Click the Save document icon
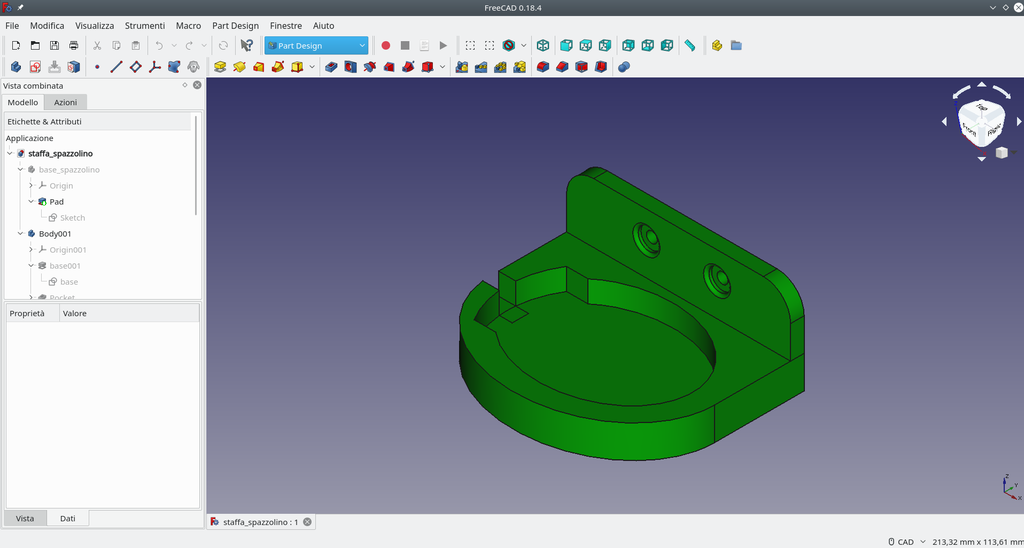Viewport: 1024px width, 548px height. pyautogui.click(x=55, y=46)
